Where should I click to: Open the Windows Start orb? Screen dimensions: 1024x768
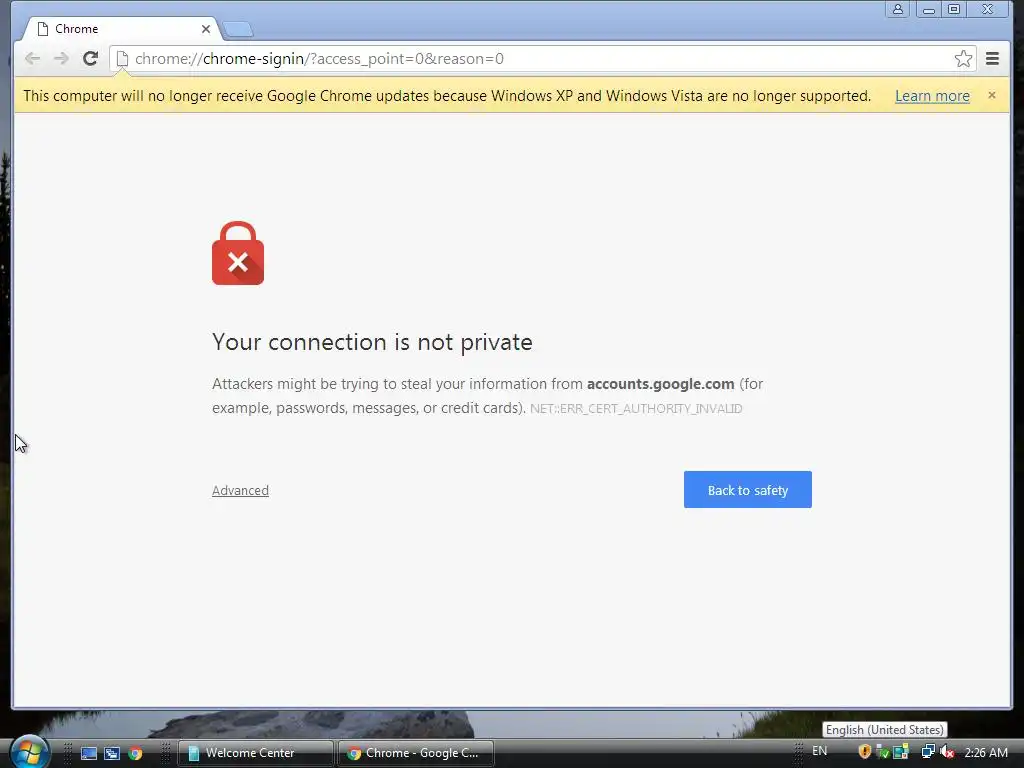click(29, 752)
